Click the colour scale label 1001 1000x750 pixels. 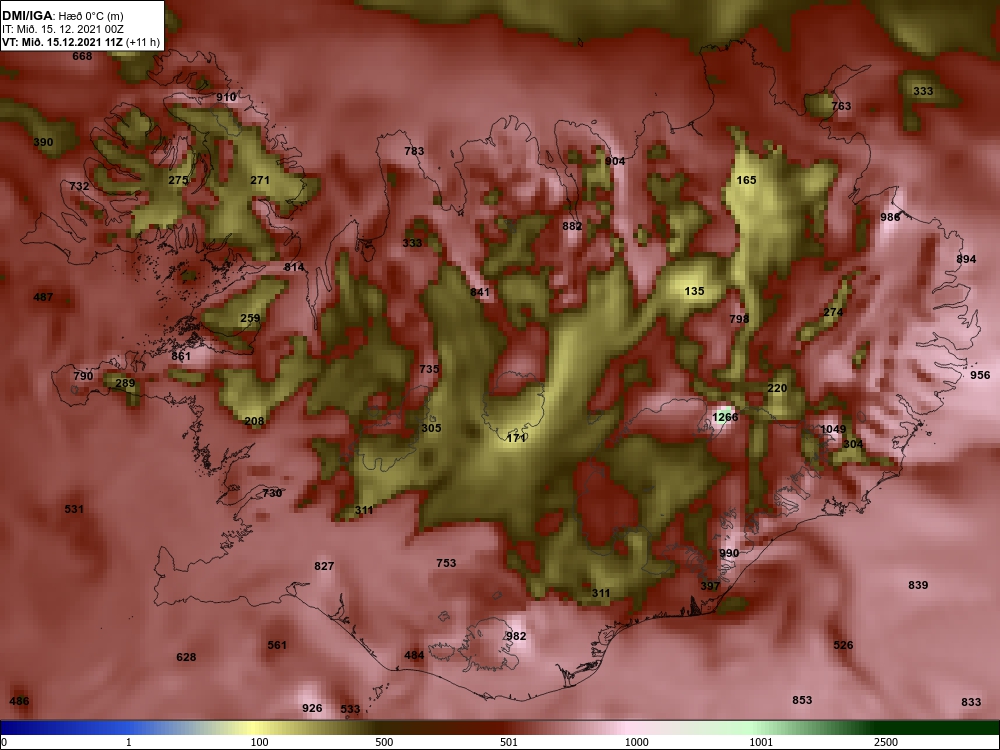pyautogui.click(x=761, y=742)
